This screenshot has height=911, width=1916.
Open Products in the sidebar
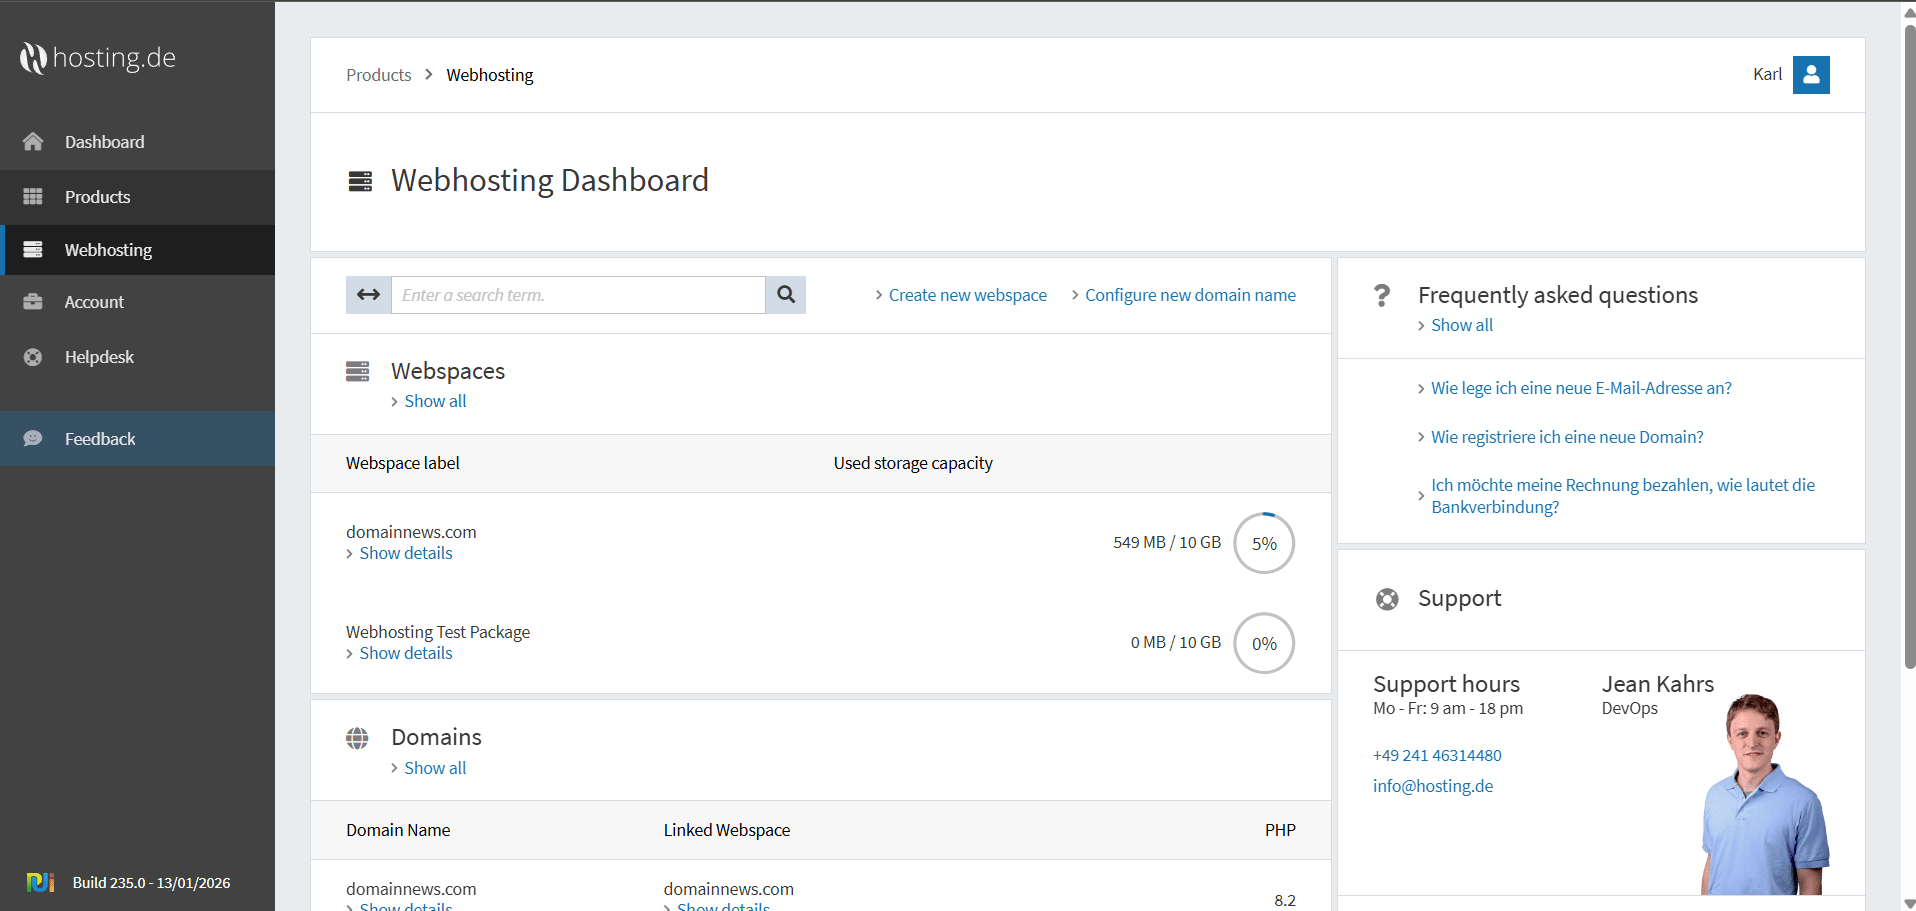[x=97, y=197]
